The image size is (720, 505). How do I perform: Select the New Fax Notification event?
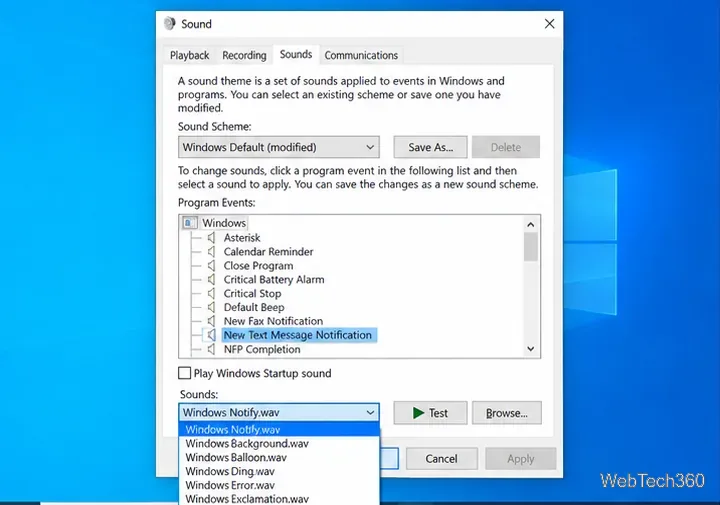(273, 321)
